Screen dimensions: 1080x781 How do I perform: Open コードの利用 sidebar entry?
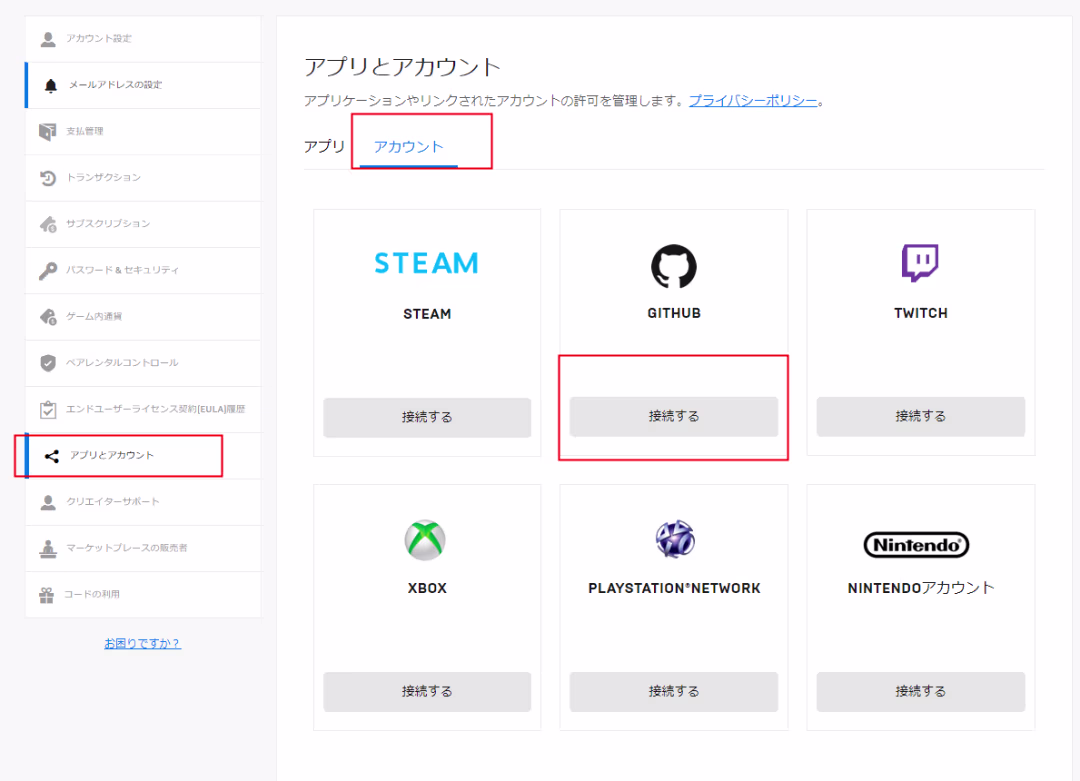pos(143,595)
